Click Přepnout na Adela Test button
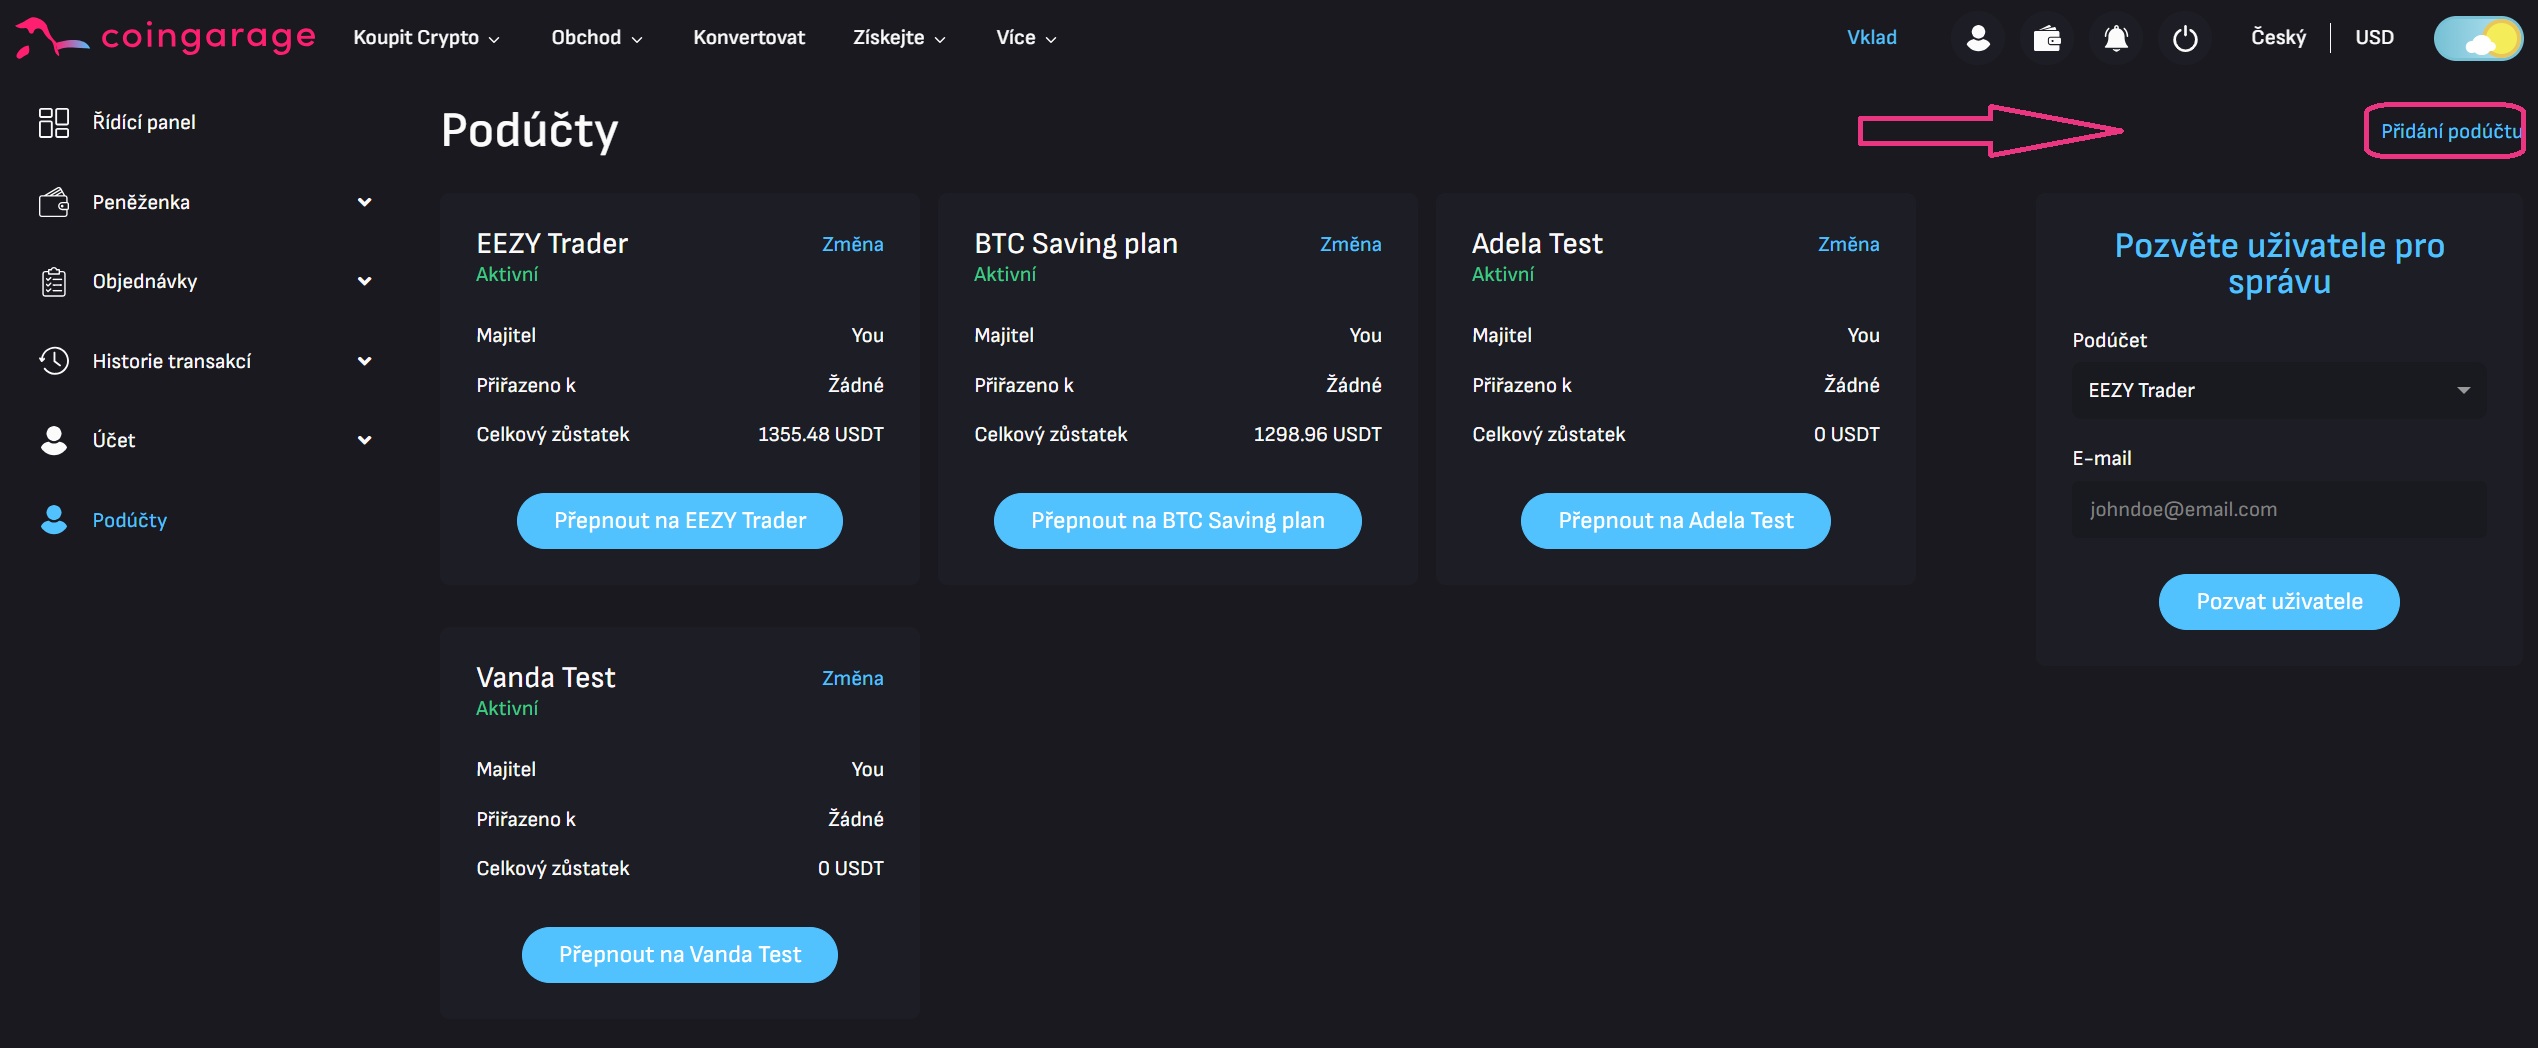 (1676, 521)
